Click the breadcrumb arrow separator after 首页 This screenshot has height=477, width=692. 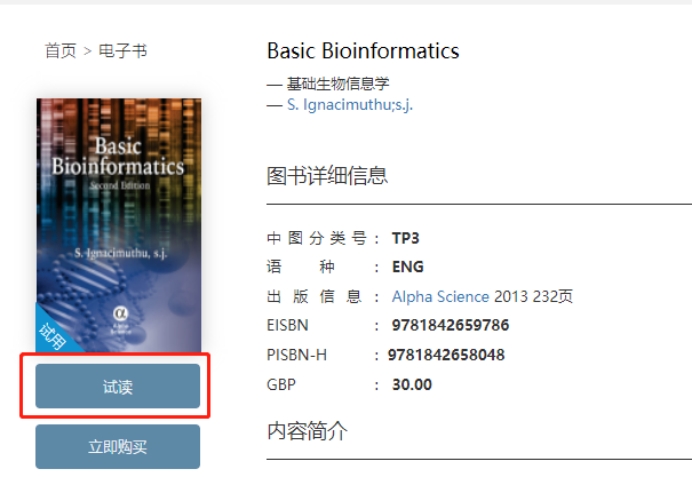(x=88, y=51)
